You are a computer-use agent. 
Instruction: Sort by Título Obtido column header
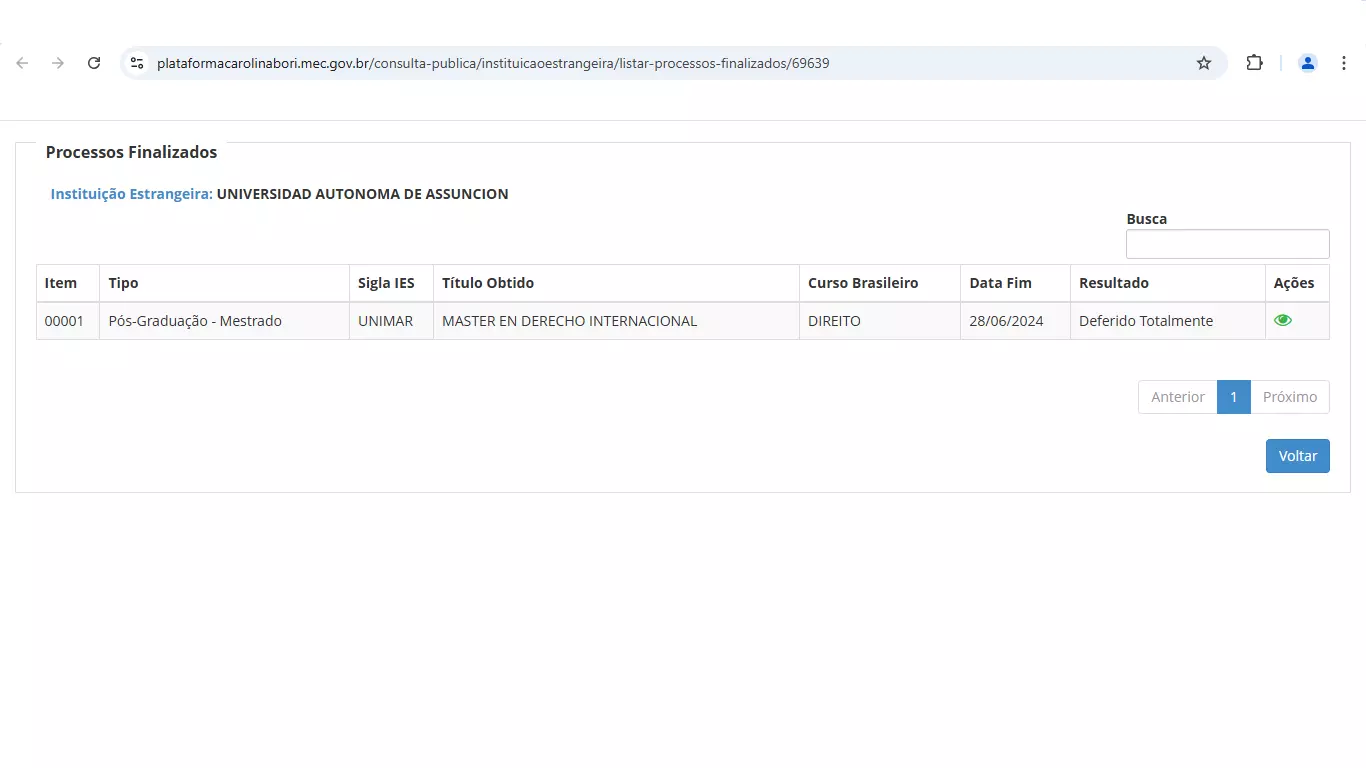pos(616,283)
